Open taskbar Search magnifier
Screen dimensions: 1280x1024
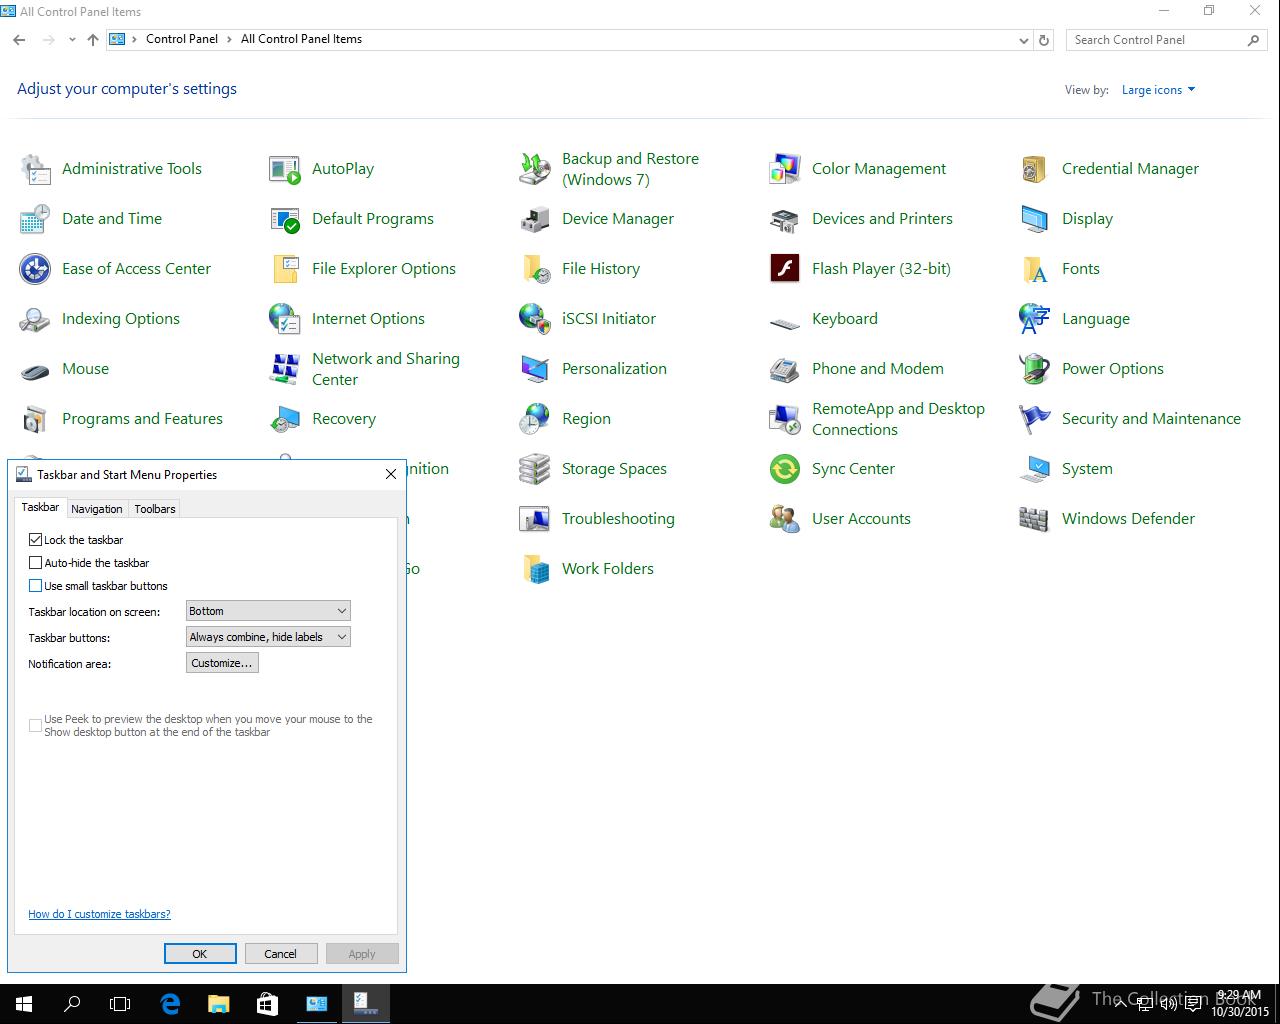72,1004
